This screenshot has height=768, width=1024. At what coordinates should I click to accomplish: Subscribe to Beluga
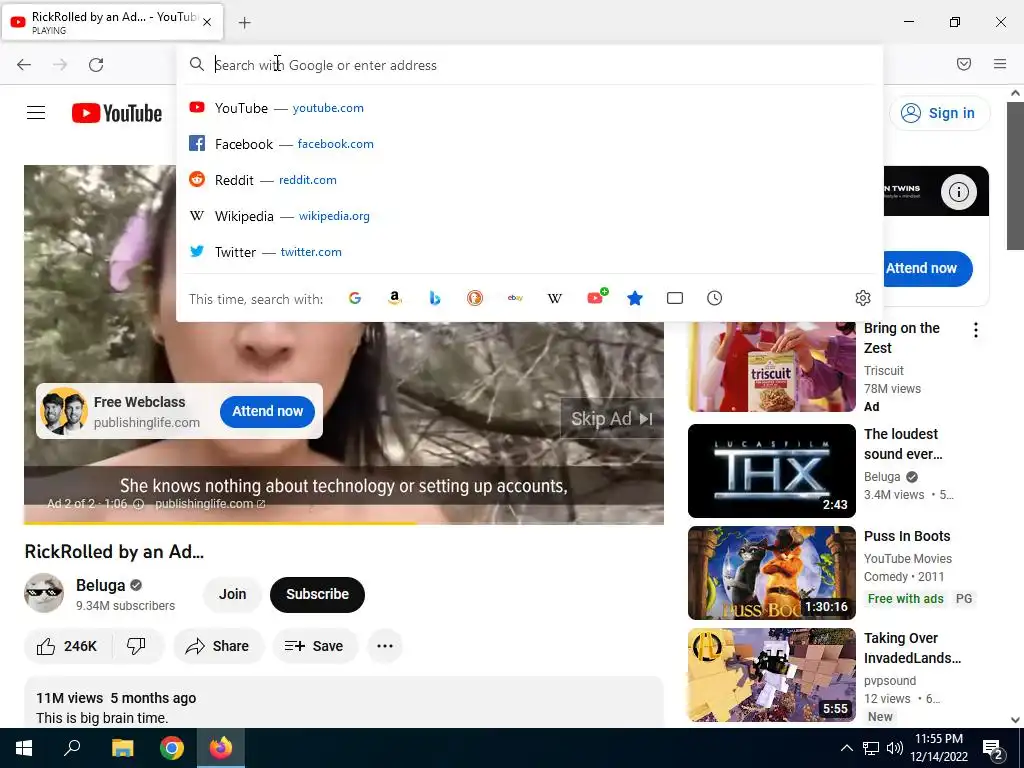pos(317,594)
